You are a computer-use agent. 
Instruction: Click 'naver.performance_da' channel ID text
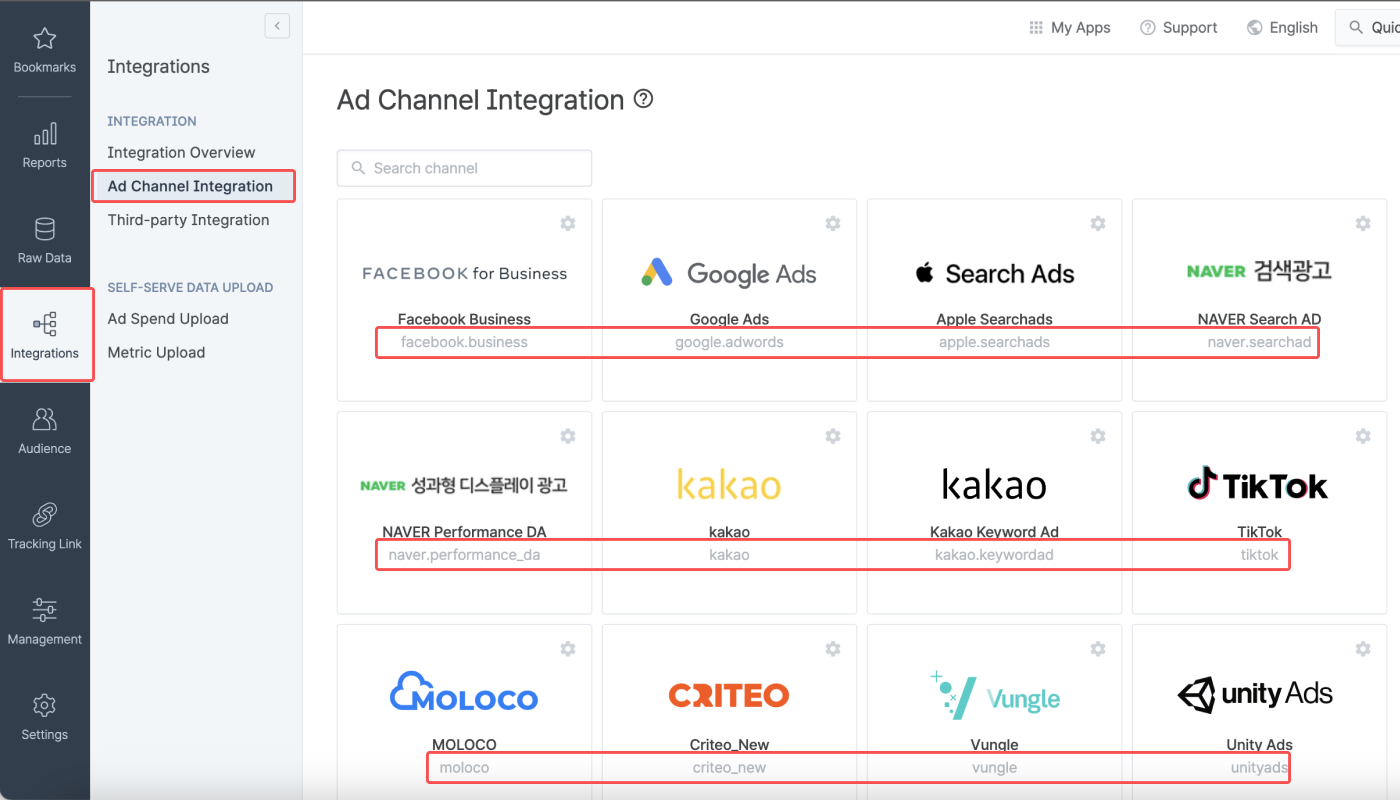pos(464,554)
